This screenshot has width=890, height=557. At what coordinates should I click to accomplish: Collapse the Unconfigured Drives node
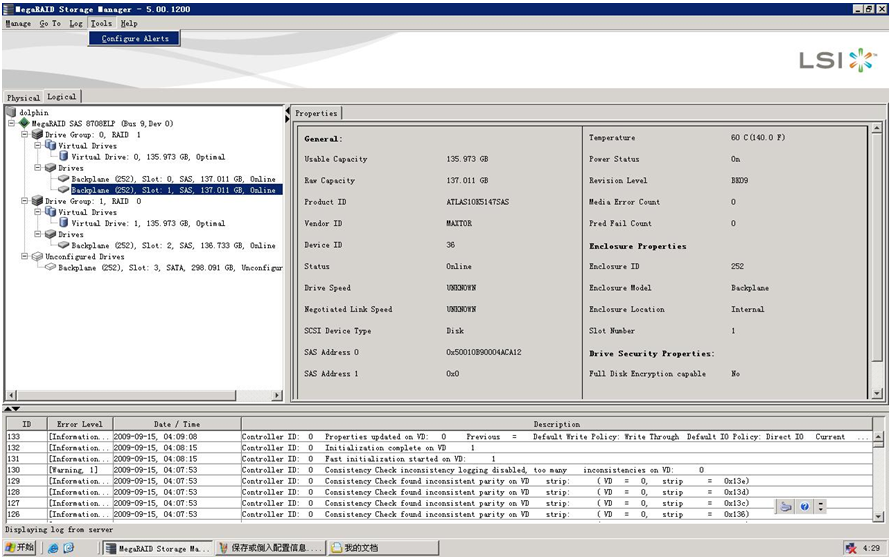(x=24, y=257)
